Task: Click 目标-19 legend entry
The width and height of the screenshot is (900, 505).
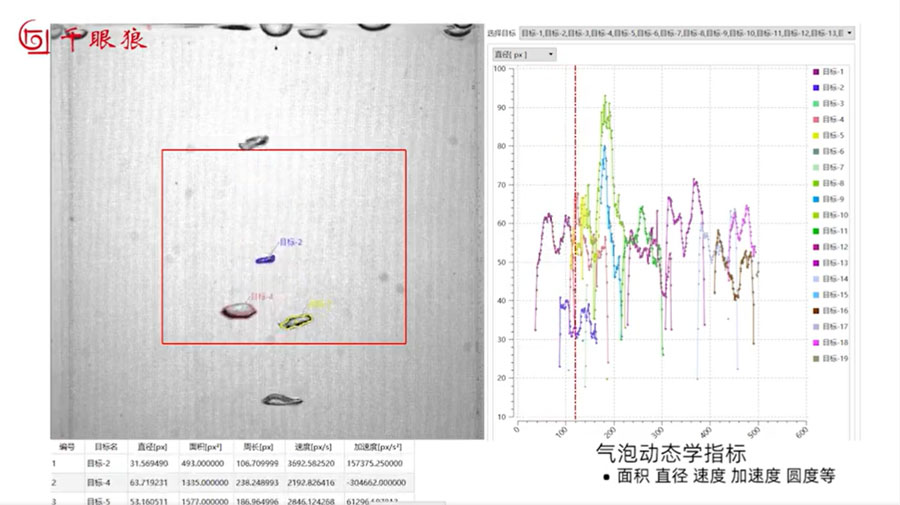Action: click(x=832, y=359)
